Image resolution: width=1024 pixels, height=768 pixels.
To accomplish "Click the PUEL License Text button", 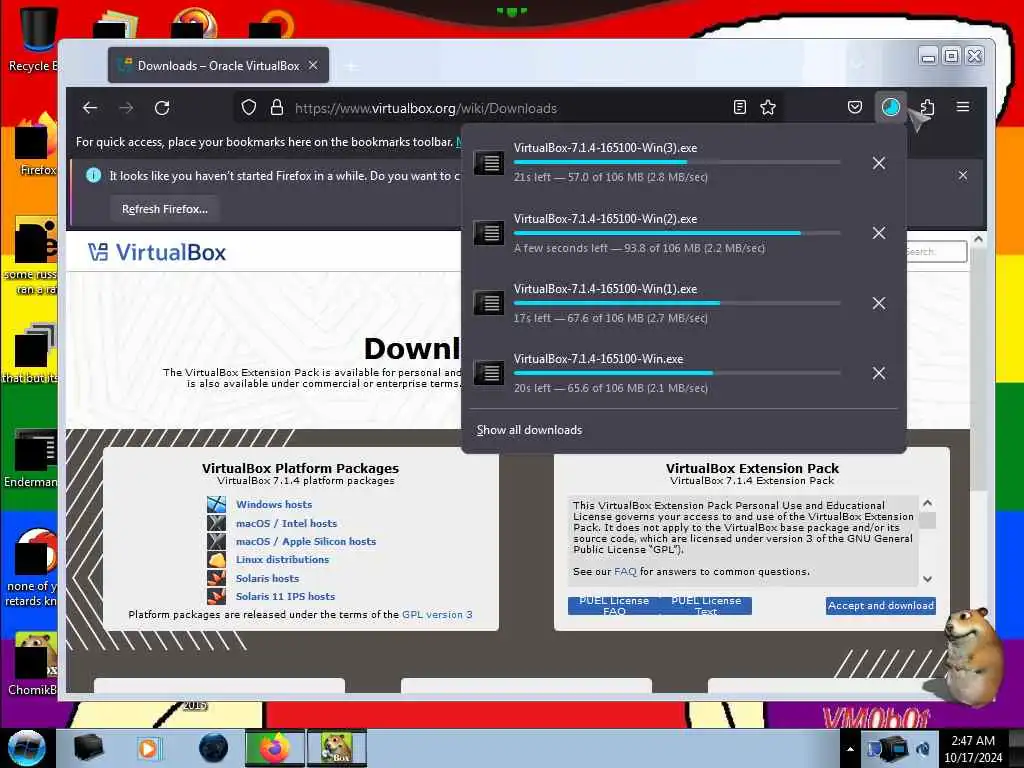I will (706, 606).
